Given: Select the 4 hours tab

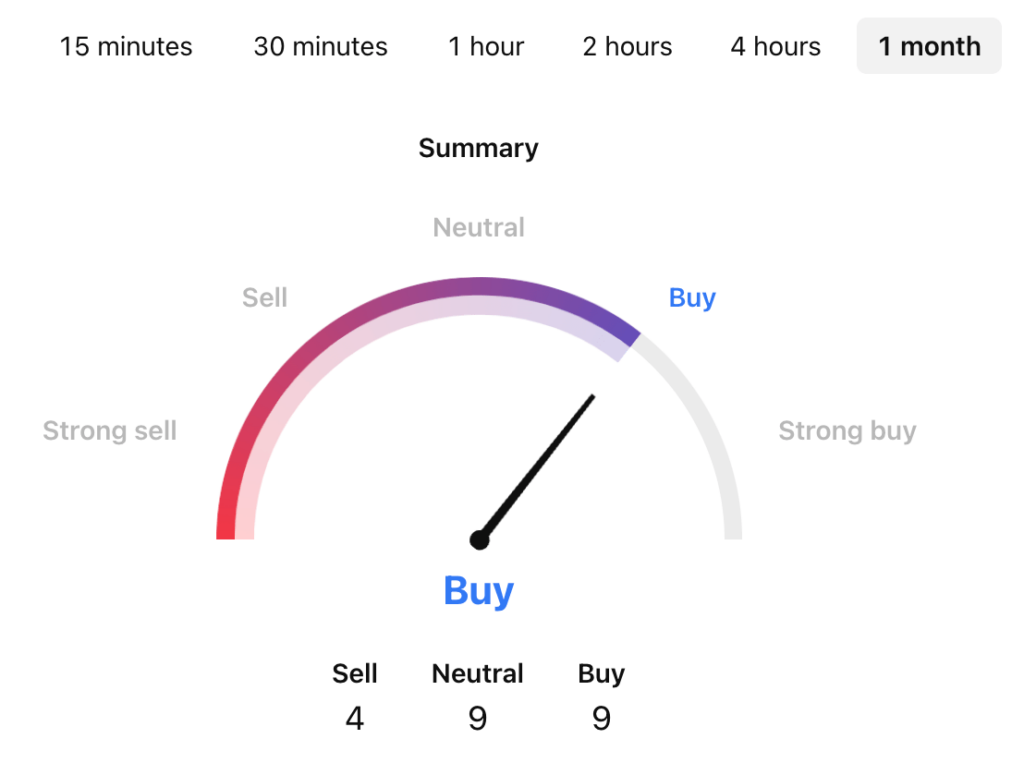Looking at the screenshot, I should (775, 46).
